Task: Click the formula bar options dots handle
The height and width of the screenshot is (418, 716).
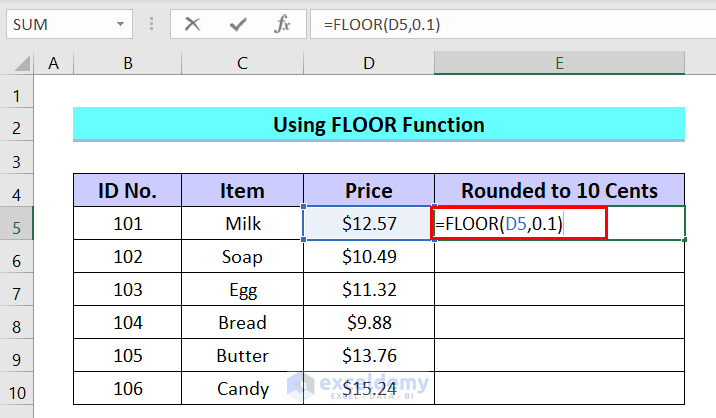Action: pyautogui.click(x=151, y=23)
